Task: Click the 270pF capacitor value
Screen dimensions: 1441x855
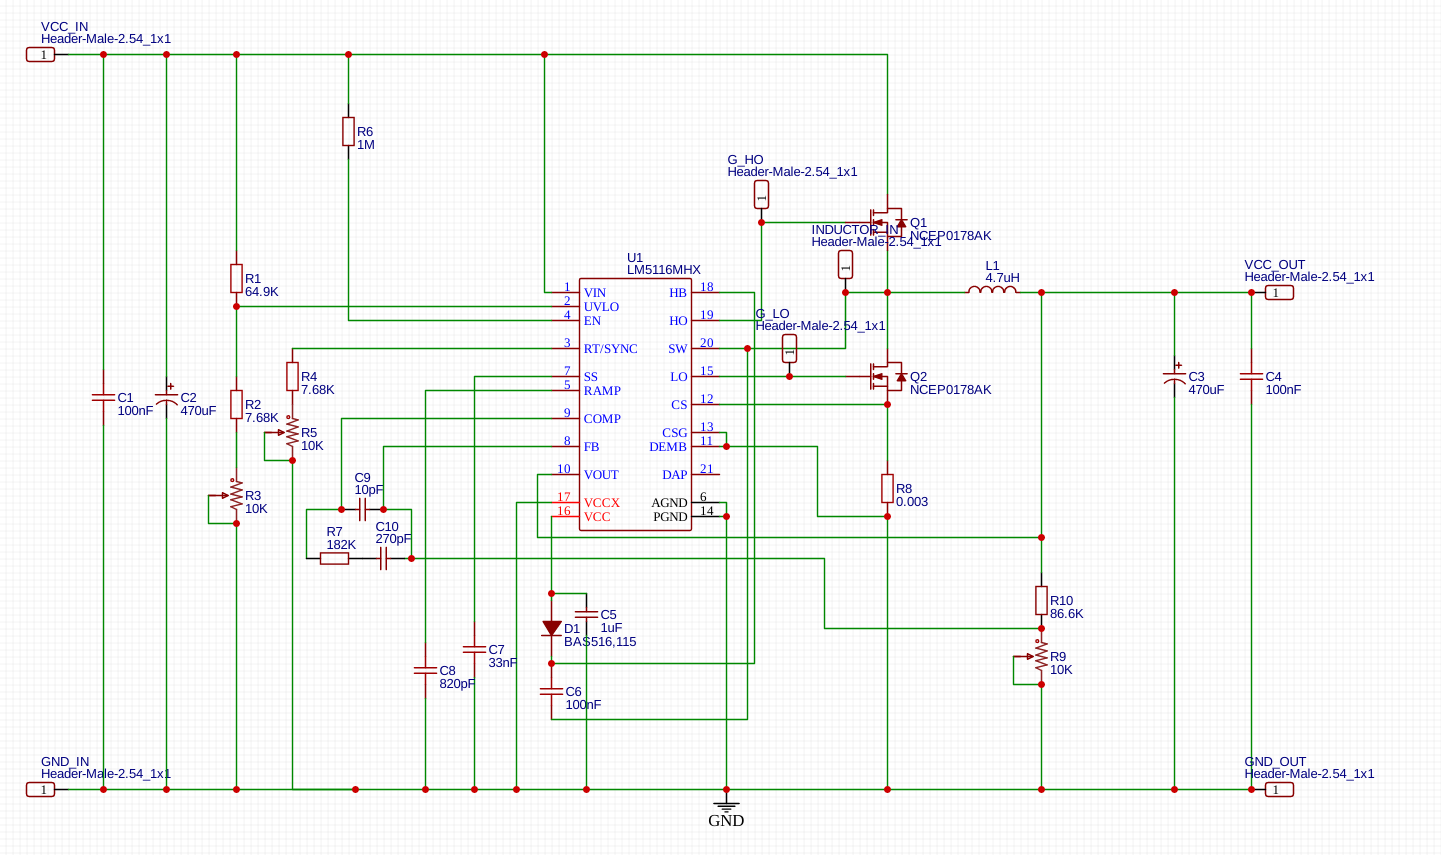Action: click(393, 539)
